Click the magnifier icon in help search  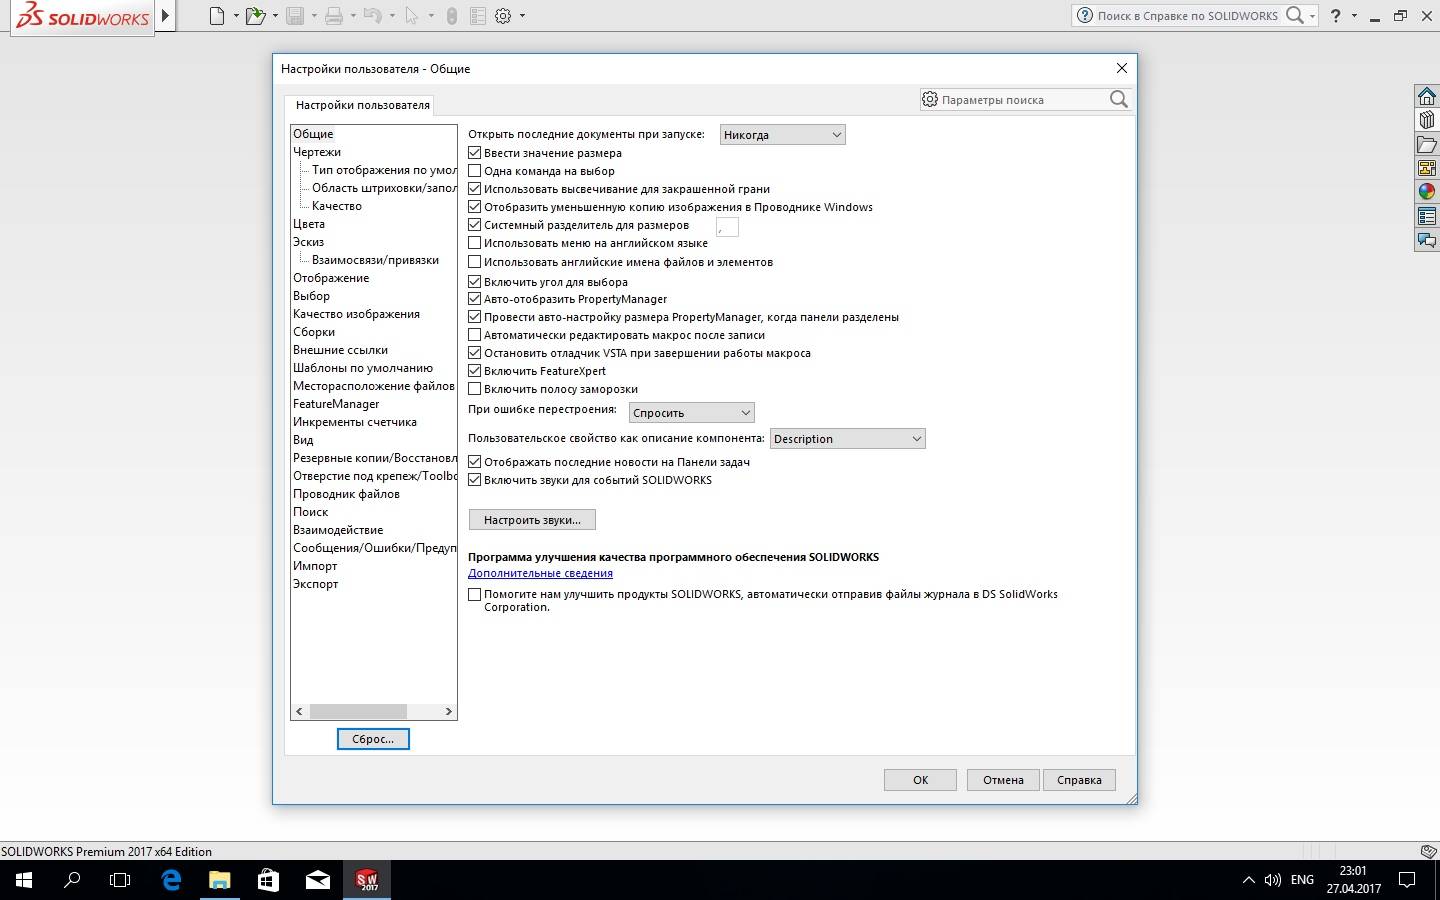click(x=1294, y=15)
